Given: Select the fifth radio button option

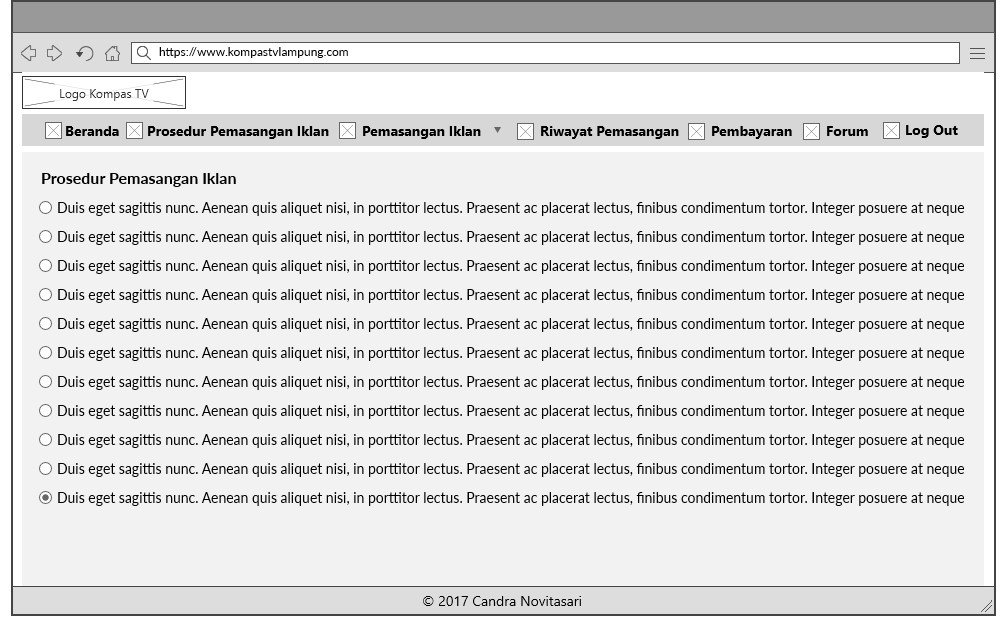Looking at the screenshot, I should pyautogui.click(x=45, y=324).
